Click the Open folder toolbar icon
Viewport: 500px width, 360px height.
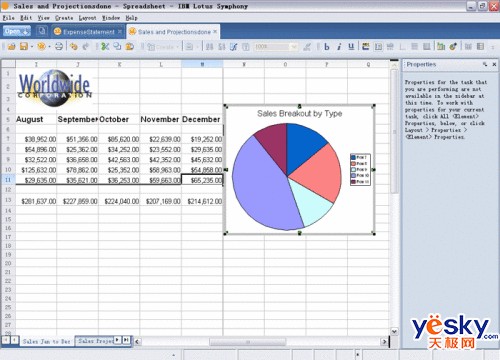(x=11, y=47)
